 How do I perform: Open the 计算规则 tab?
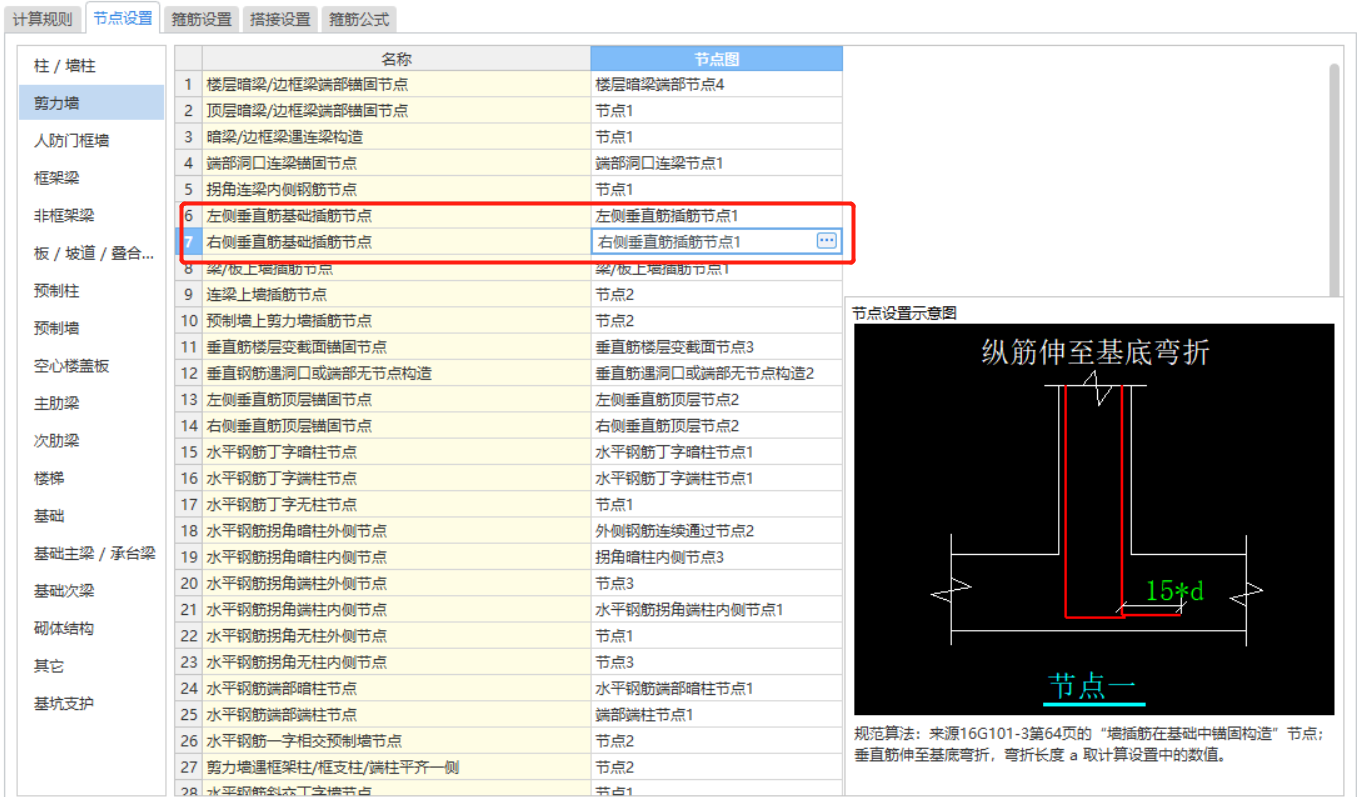pos(42,19)
